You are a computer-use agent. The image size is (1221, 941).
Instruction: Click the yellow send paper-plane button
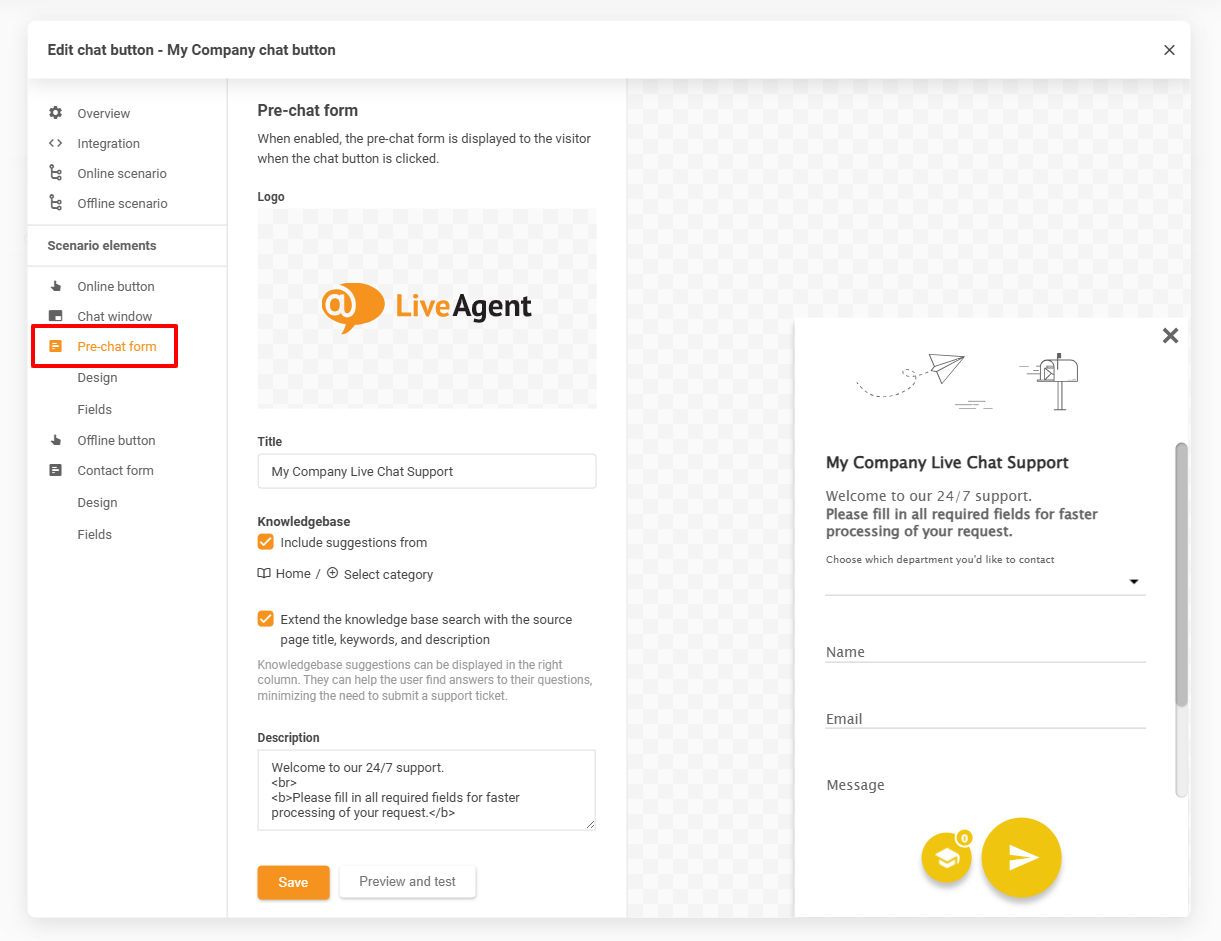(1021, 857)
